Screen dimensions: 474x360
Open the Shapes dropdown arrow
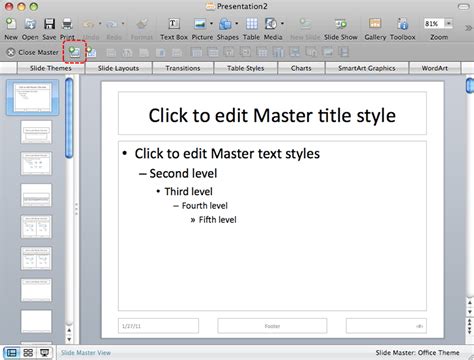click(x=237, y=24)
